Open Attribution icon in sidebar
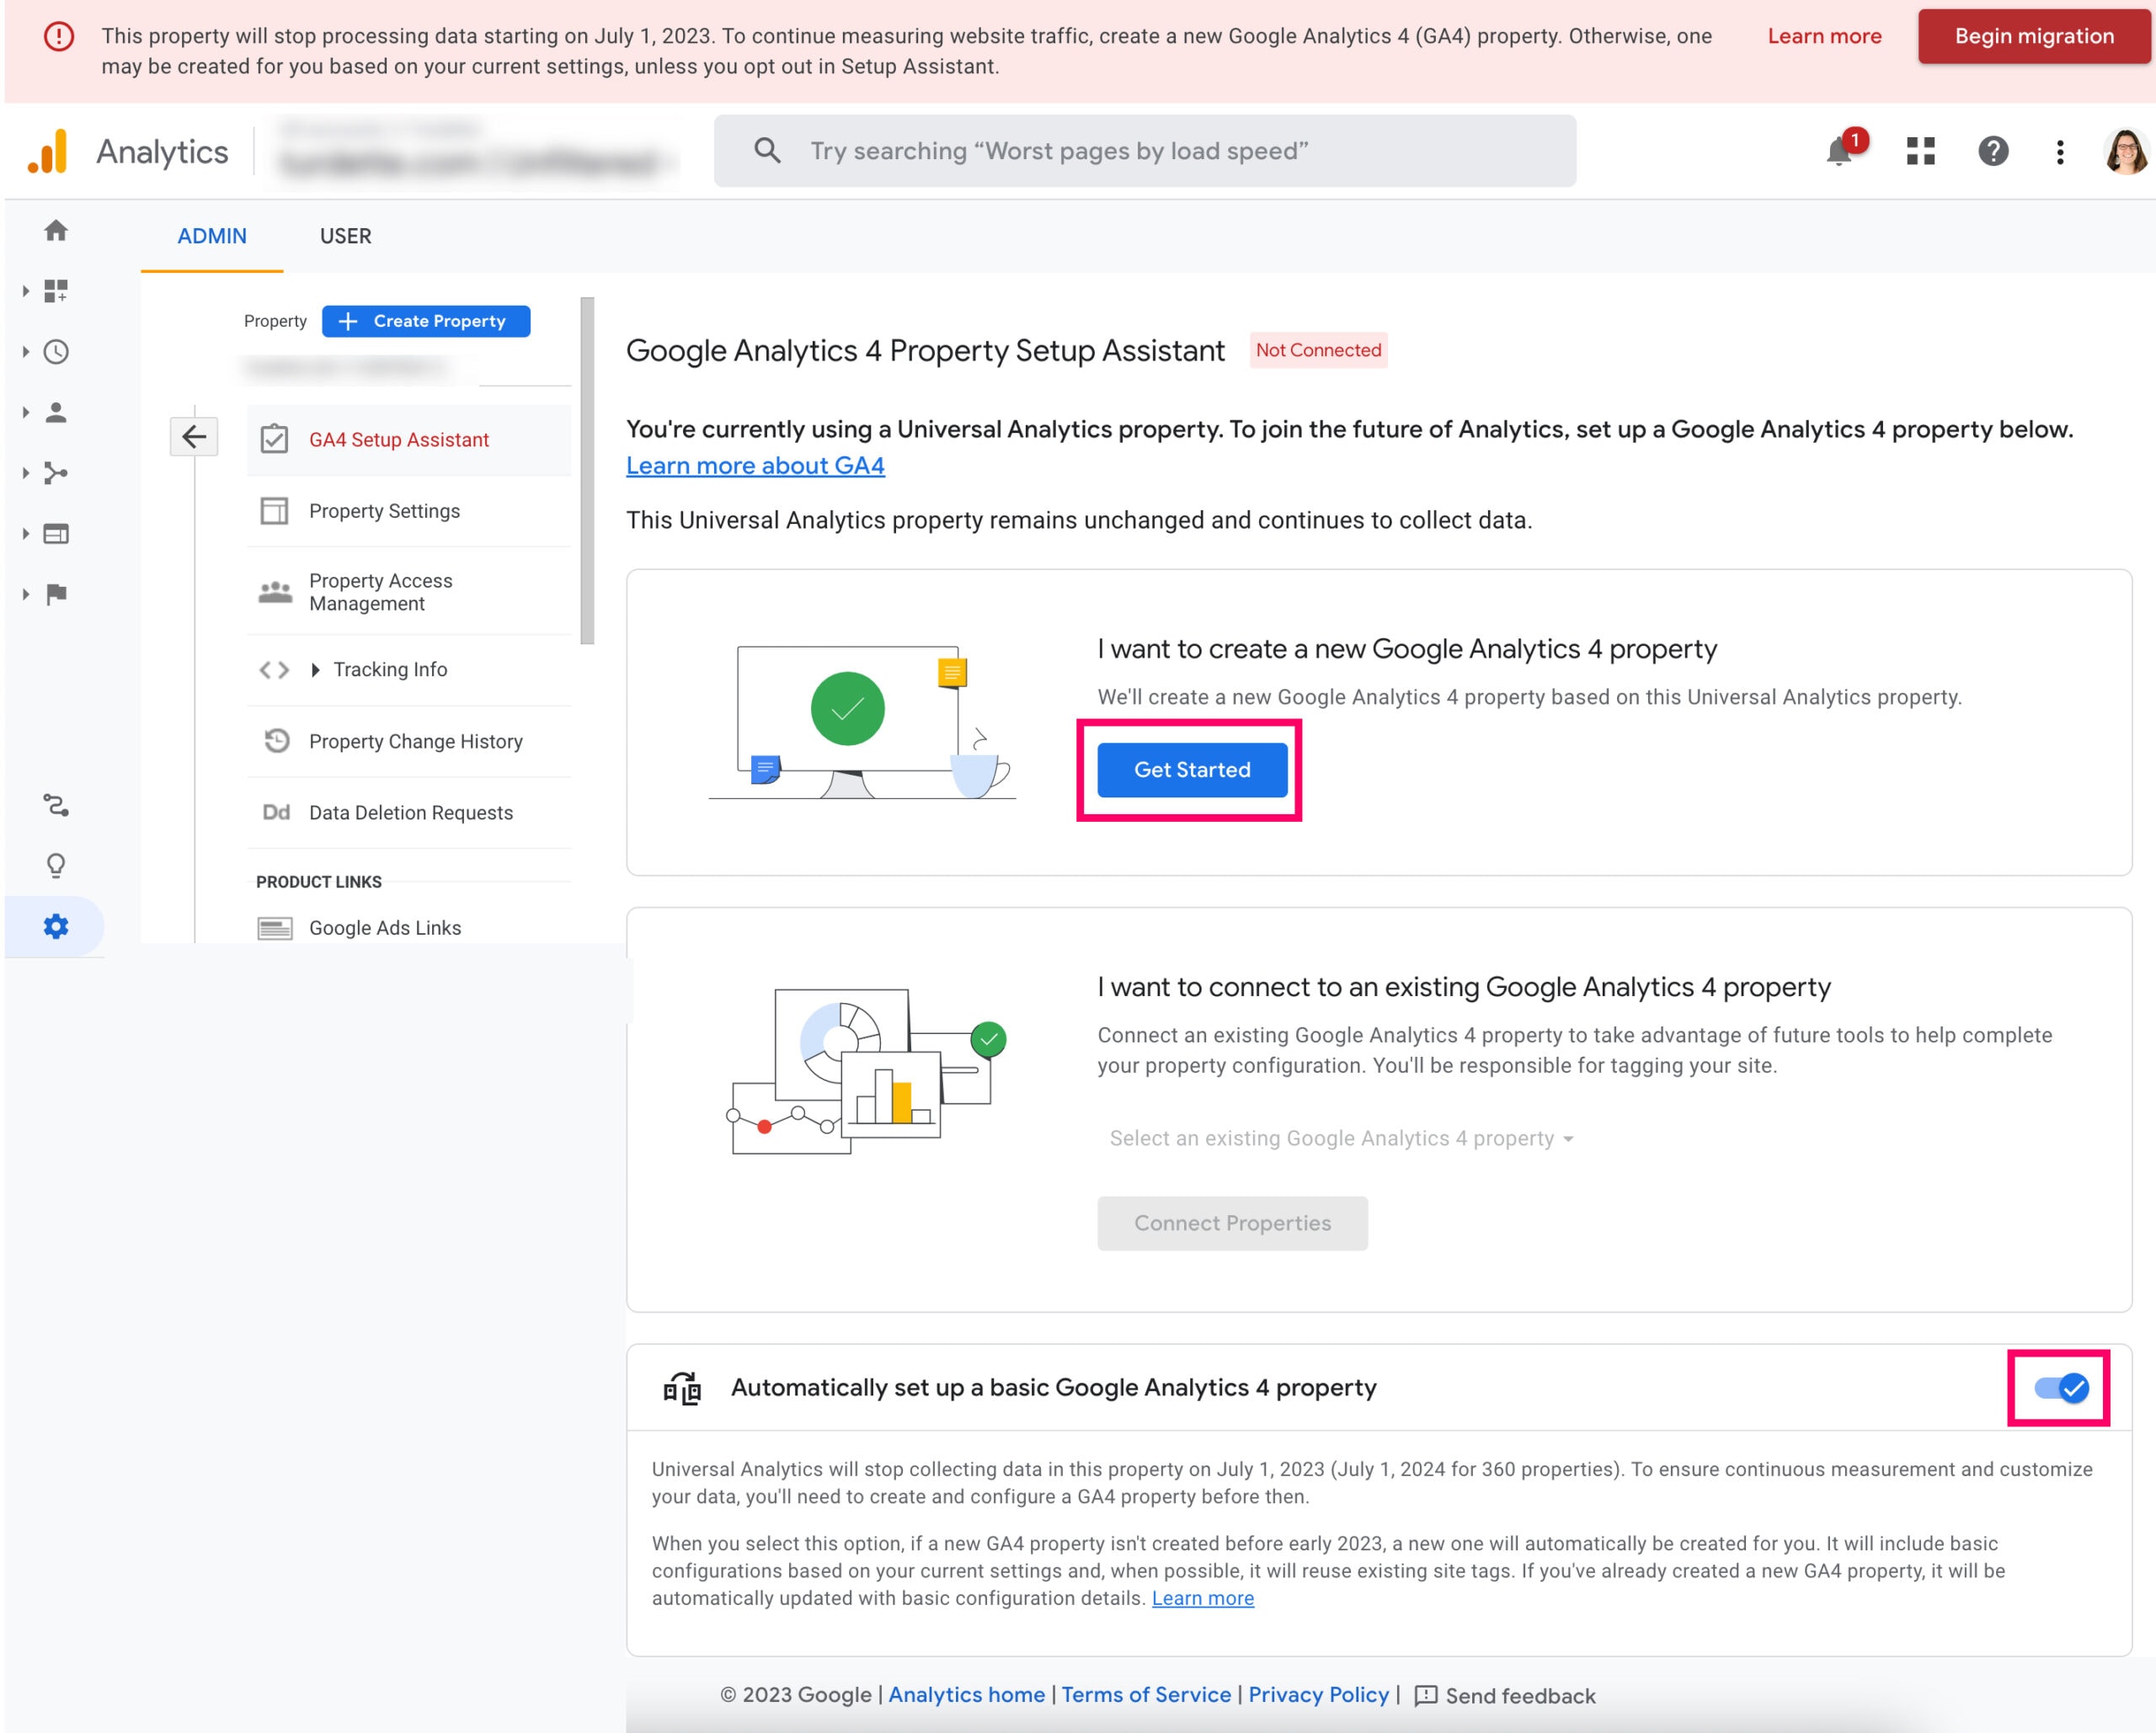2156x1733 pixels. pos(56,805)
